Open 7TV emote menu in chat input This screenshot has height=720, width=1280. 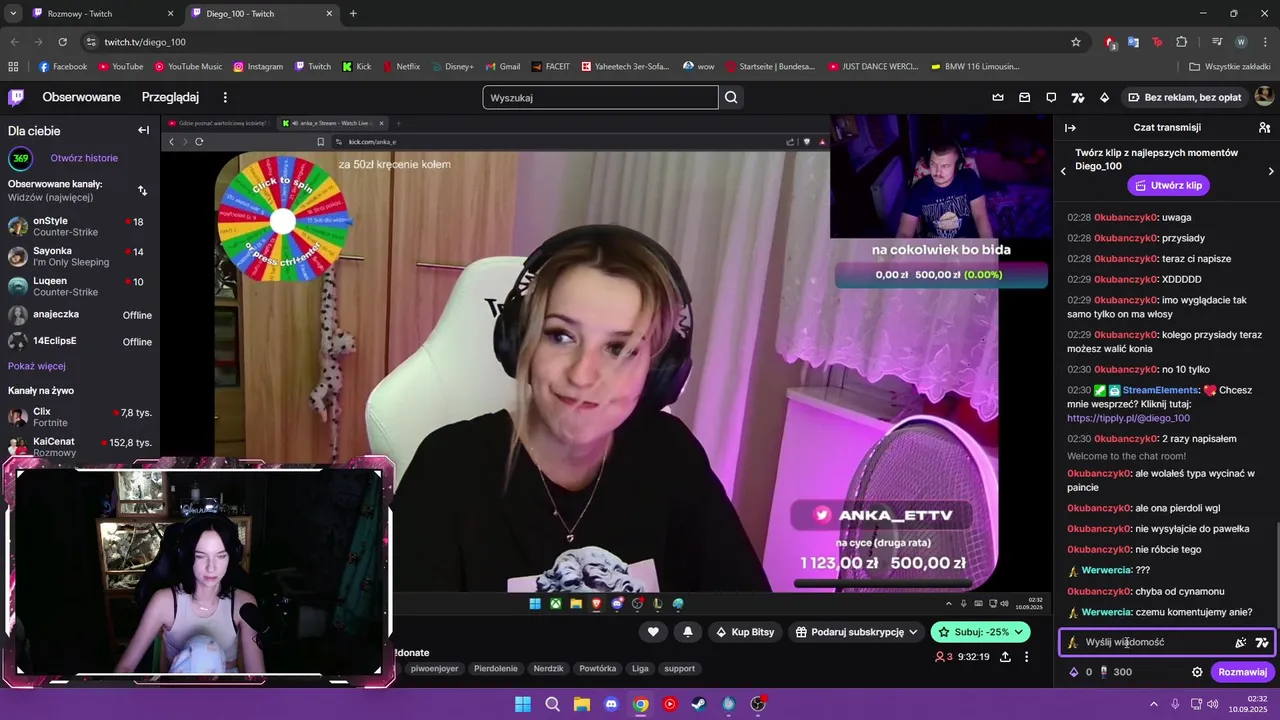(x=1262, y=642)
